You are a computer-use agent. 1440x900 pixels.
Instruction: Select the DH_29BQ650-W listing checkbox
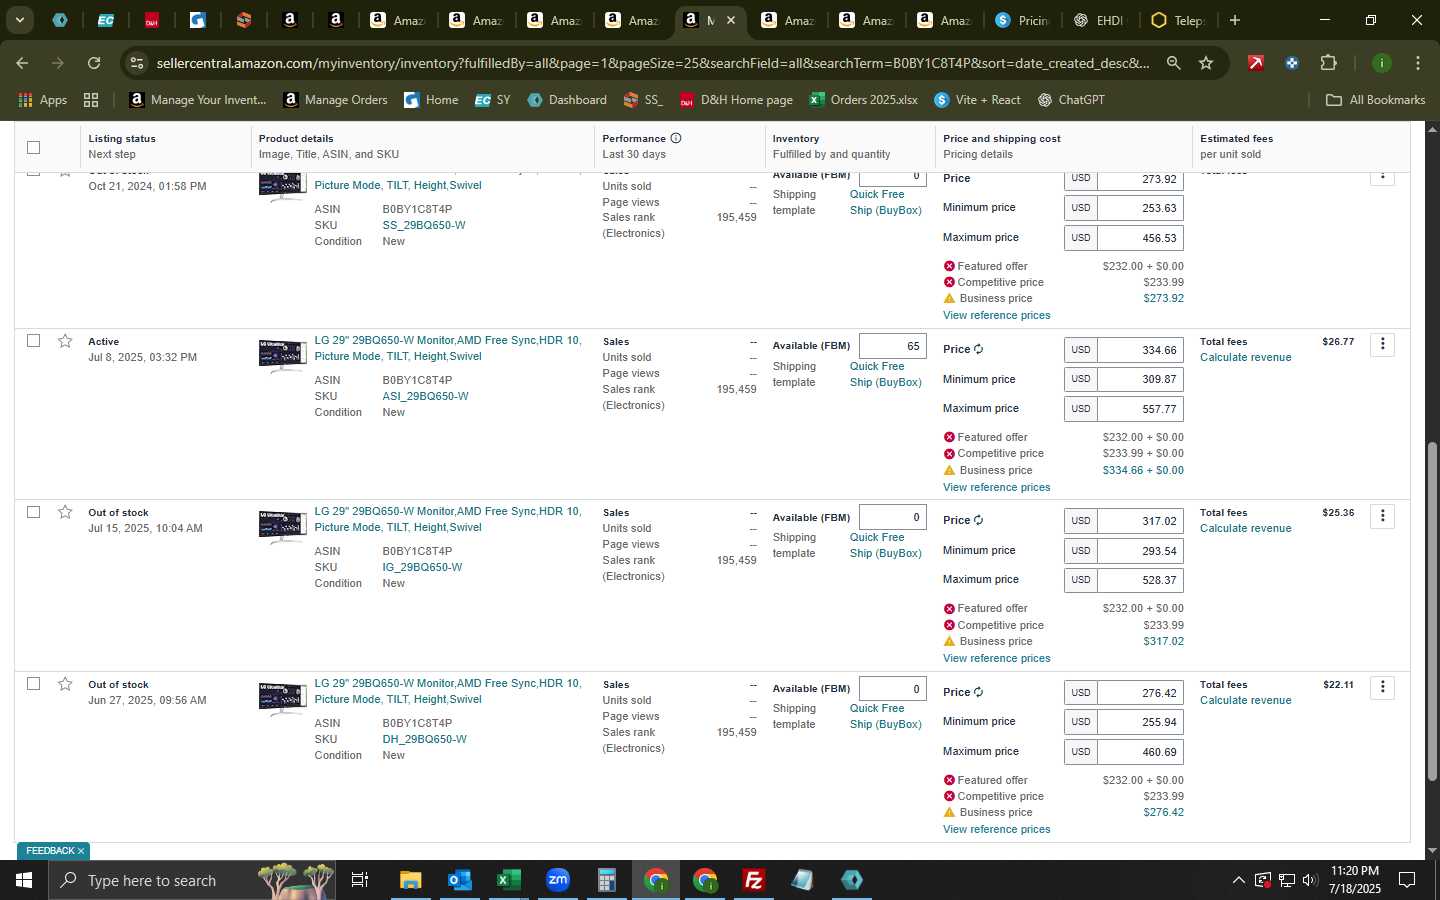point(33,684)
